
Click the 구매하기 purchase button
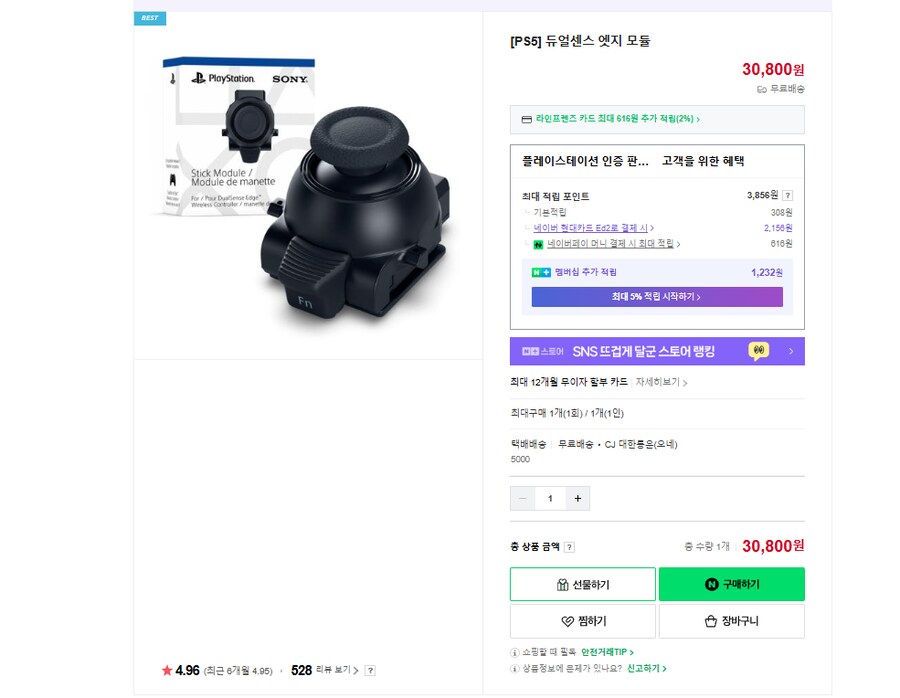(x=730, y=584)
